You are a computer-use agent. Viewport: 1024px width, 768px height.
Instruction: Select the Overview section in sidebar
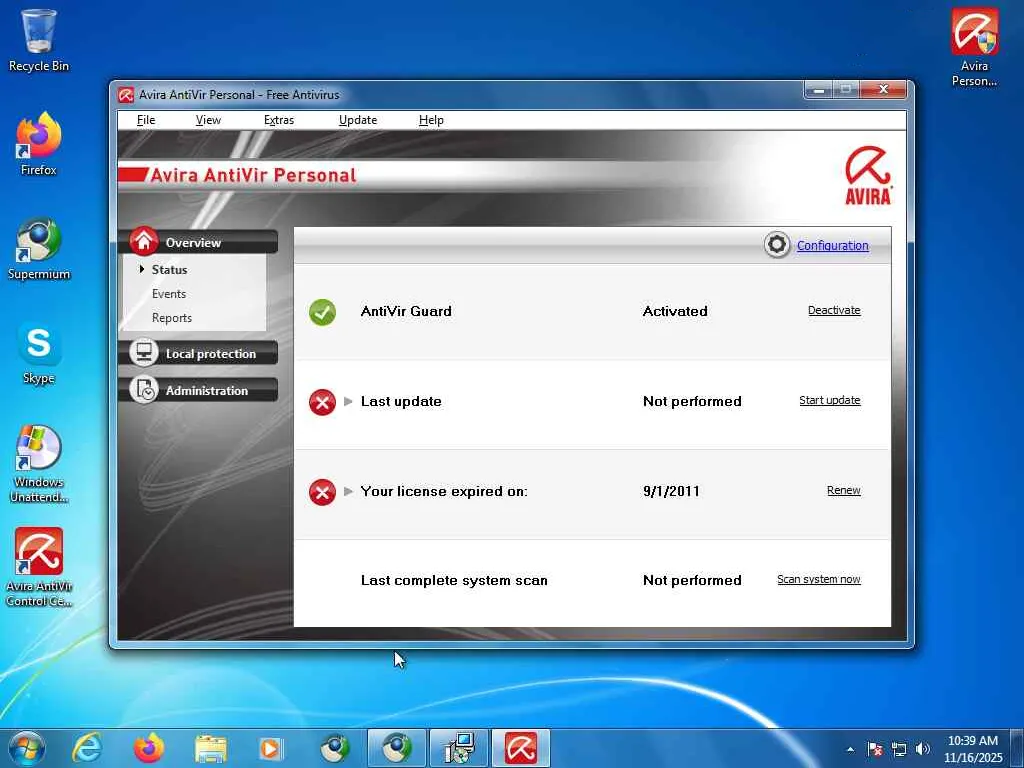pyautogui.click(x=199, y=242)
